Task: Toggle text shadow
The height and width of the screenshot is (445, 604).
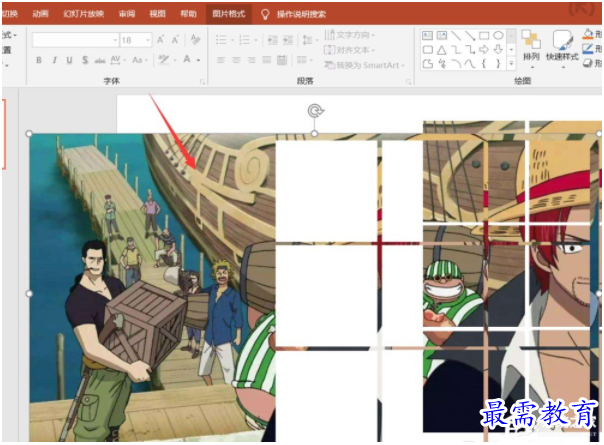Action: click(x=85, y=60)
